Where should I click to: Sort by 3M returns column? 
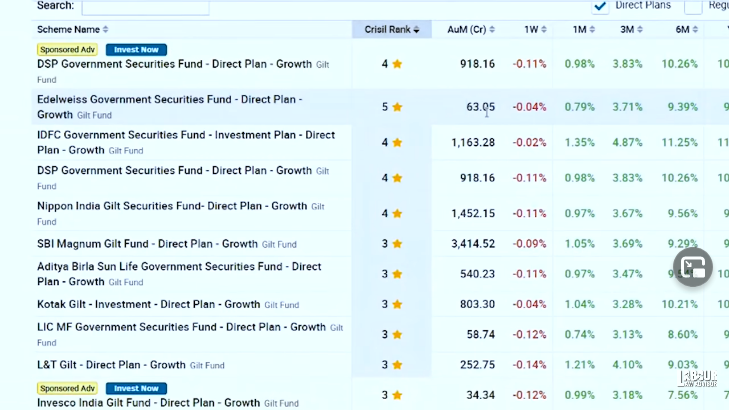[x=631, y=29]
